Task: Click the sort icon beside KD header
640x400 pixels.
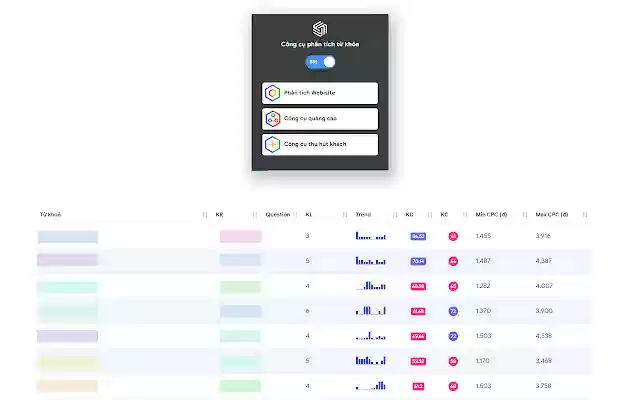Action: tap(430, 215)
